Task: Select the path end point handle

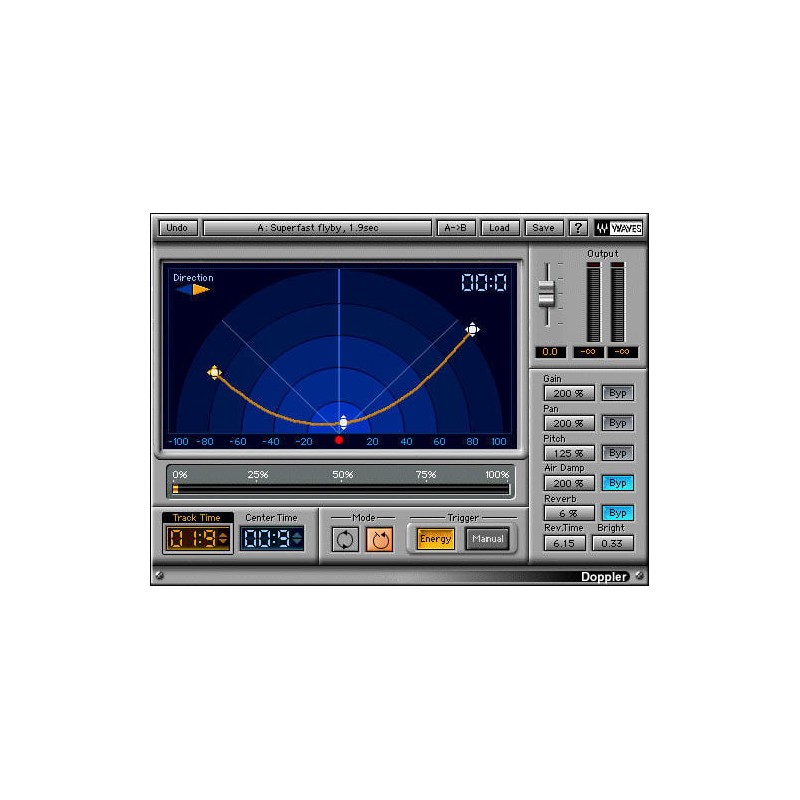Action: (472, 329)
